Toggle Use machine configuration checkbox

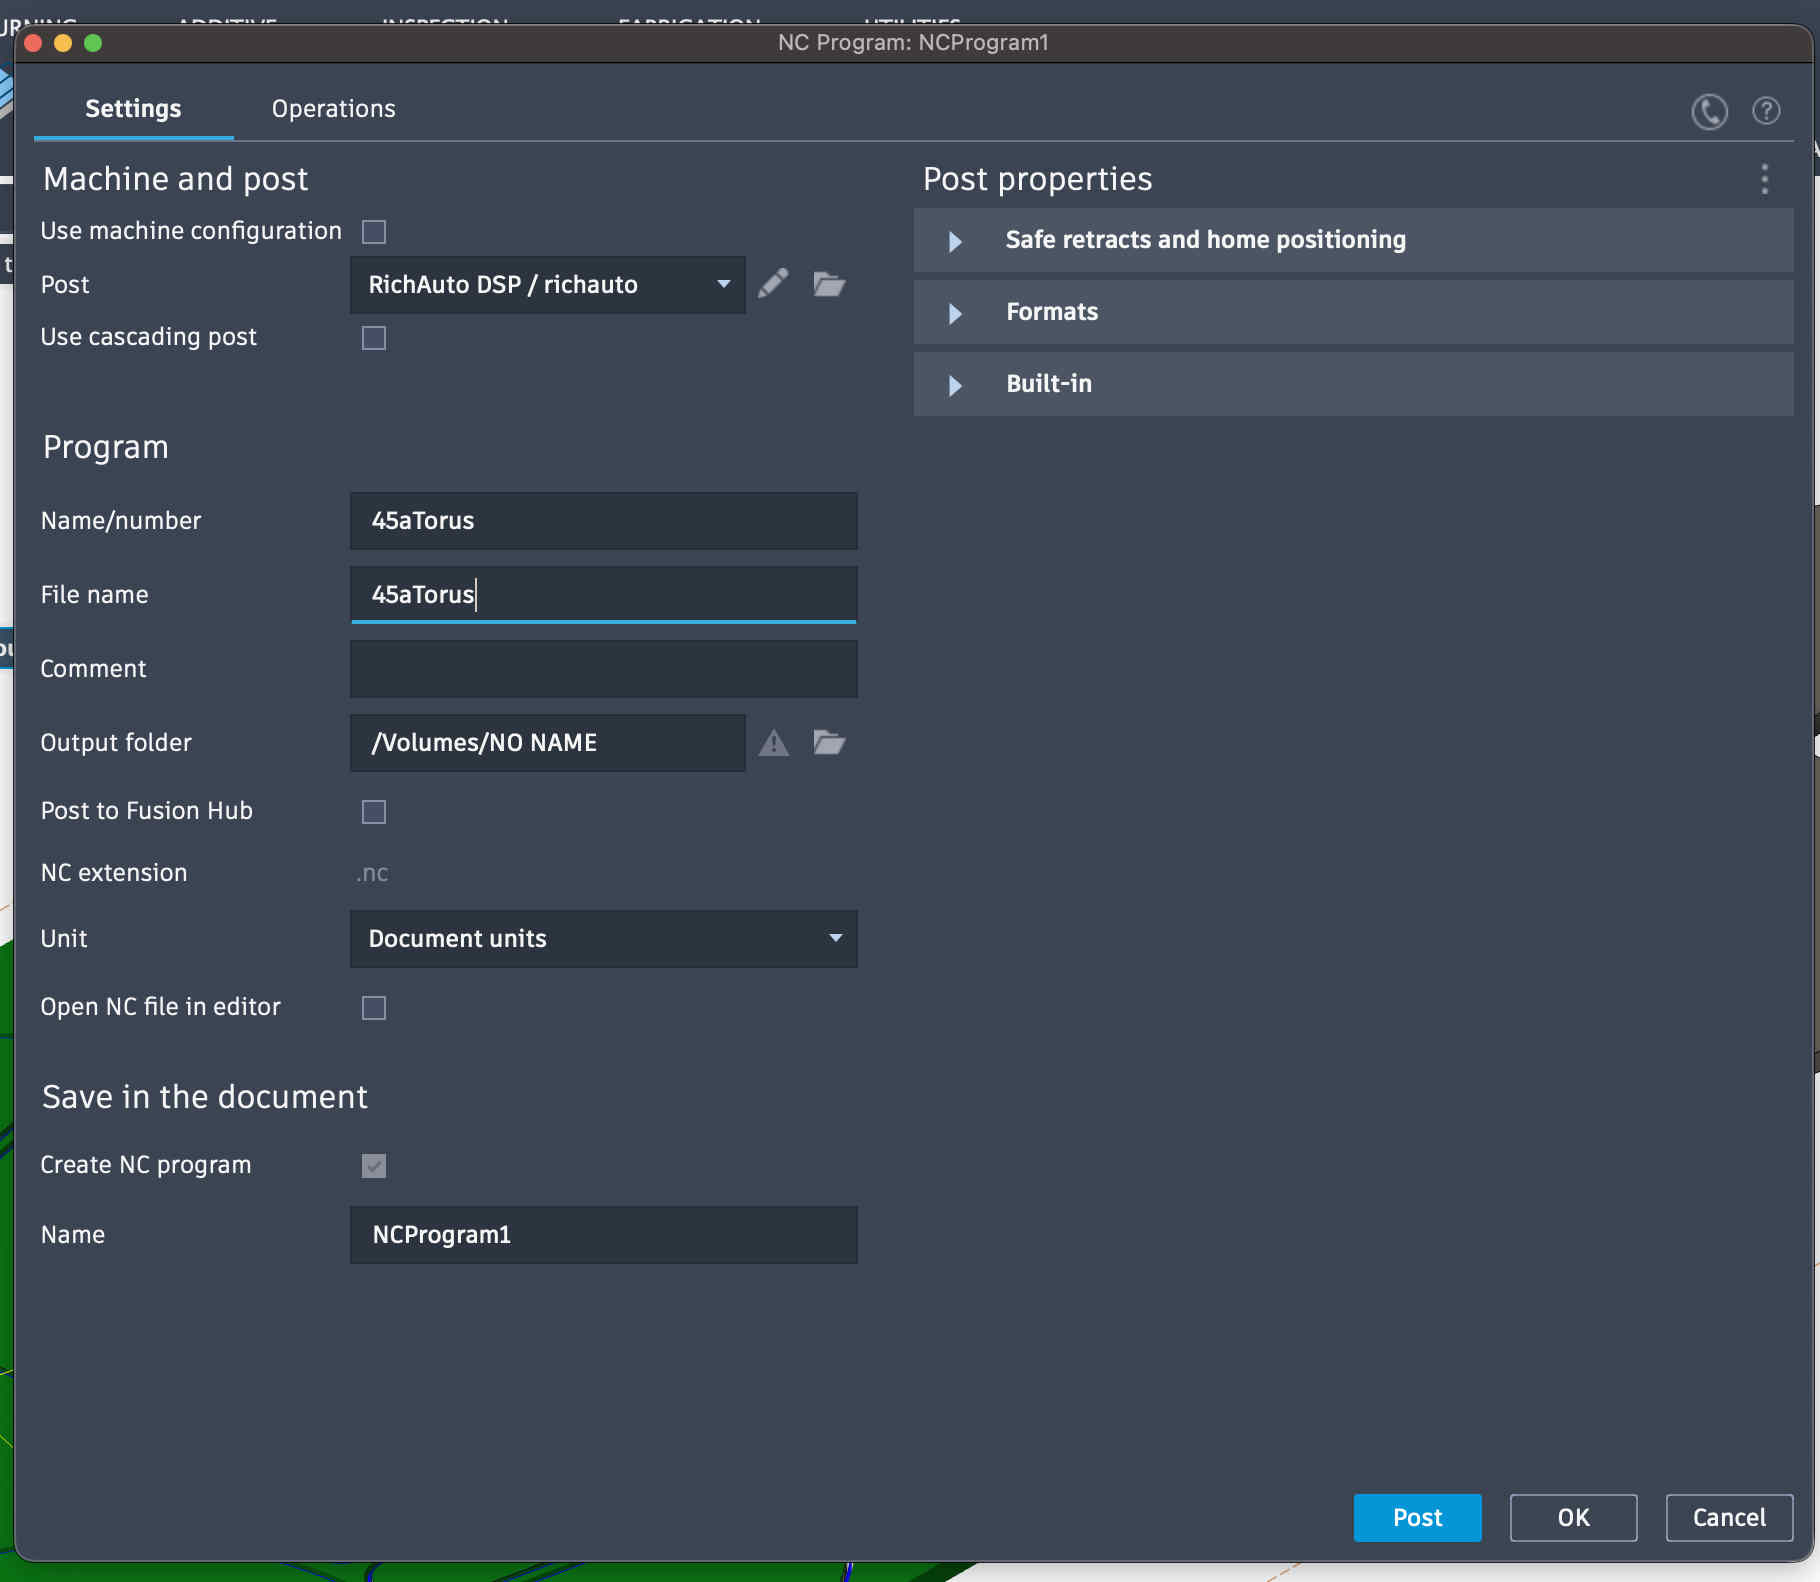(x=374, y=232)
